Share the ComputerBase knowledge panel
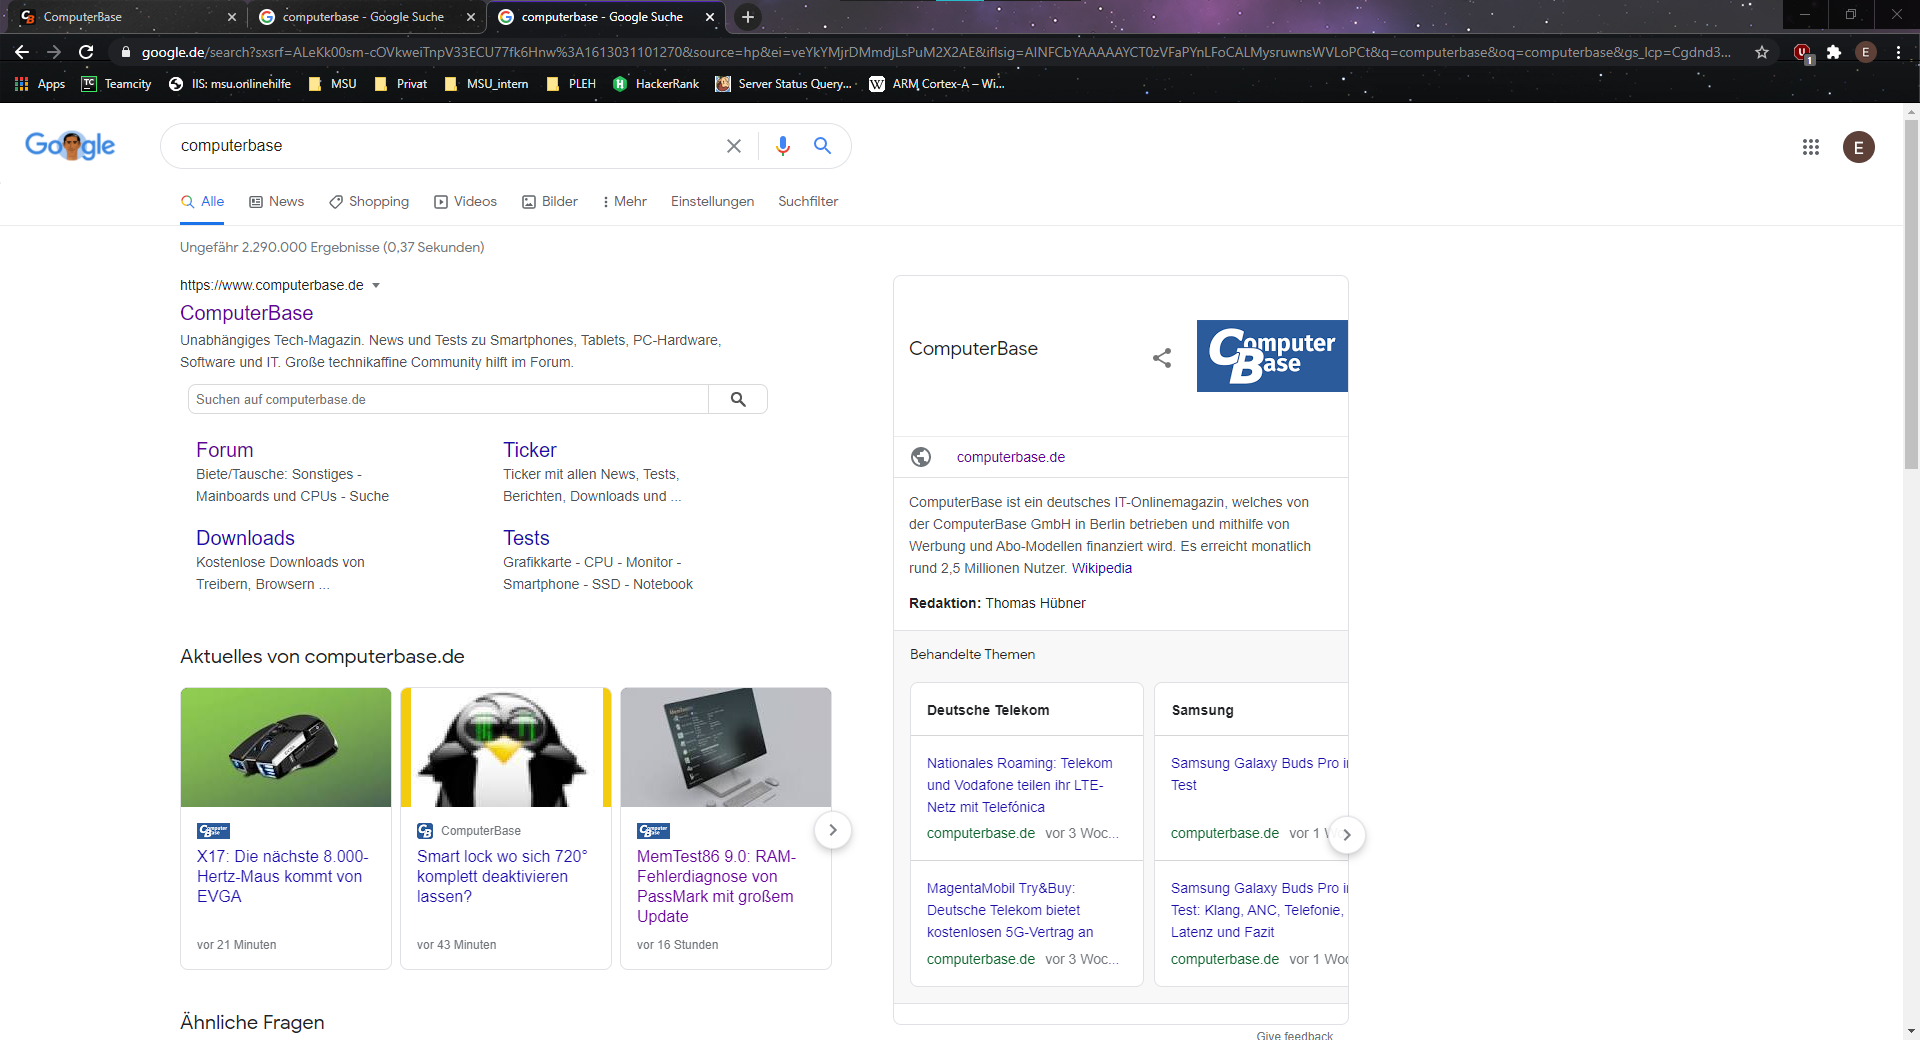Viewport: 1920px width, 1040px height. (1162, 358)
